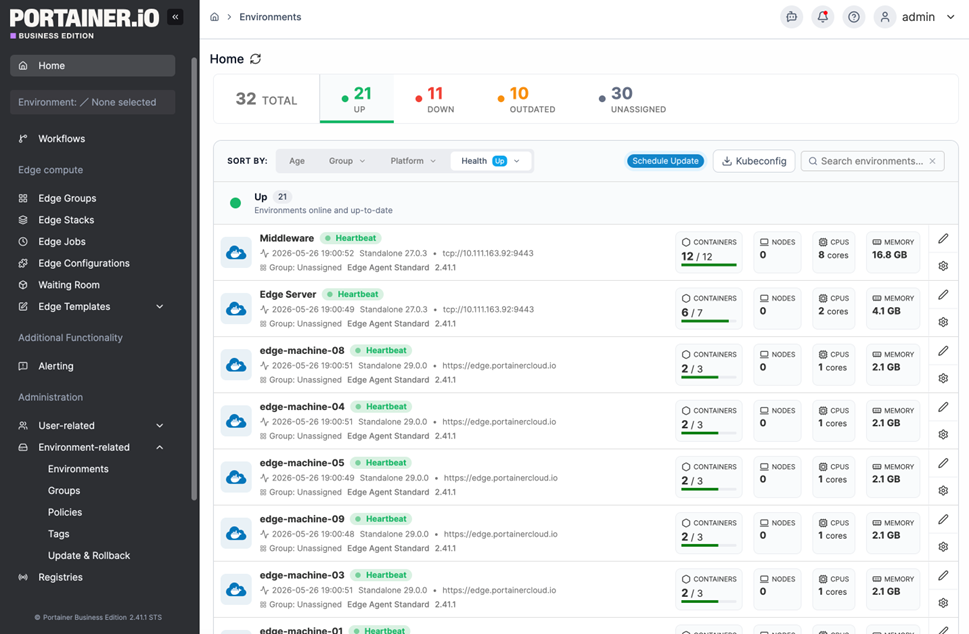Filter by 32 Total environments

[x=266, y=99]
